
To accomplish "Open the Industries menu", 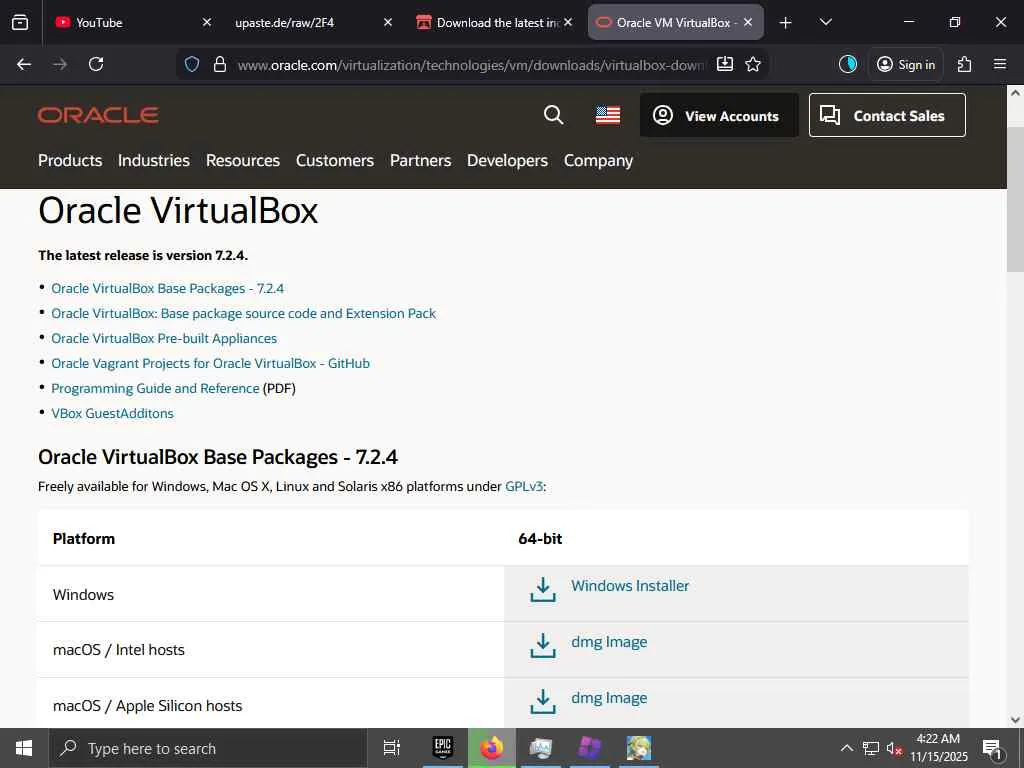I will (x=153, y=161).
